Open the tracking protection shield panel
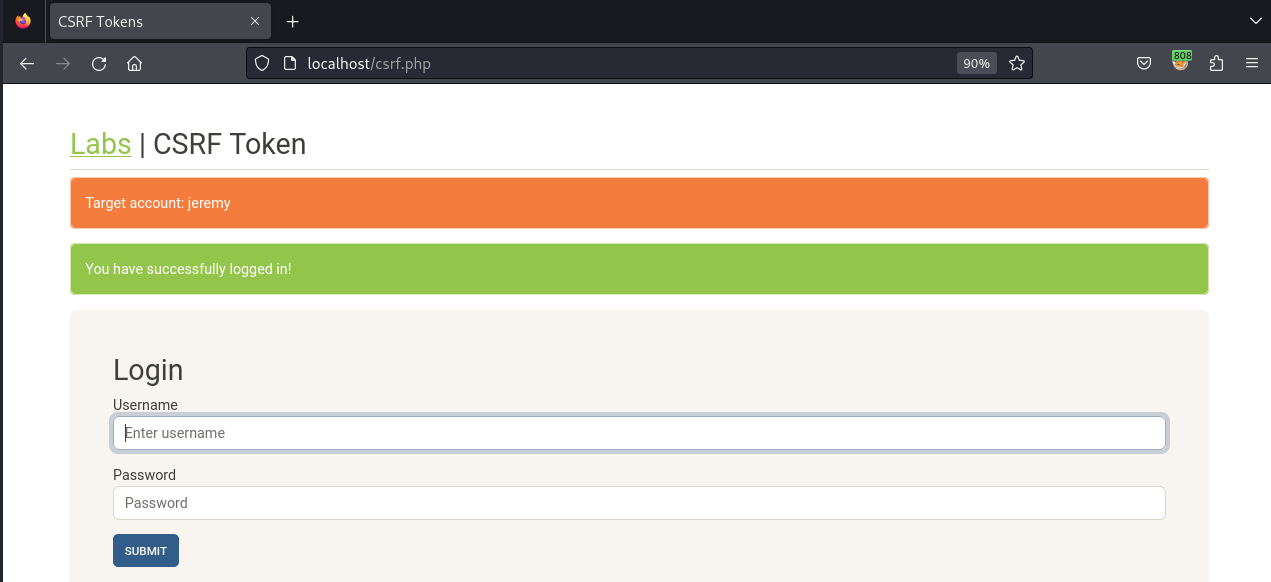Screen dimensions: 1271x582 pyautogui.click(x=261, y=63)
